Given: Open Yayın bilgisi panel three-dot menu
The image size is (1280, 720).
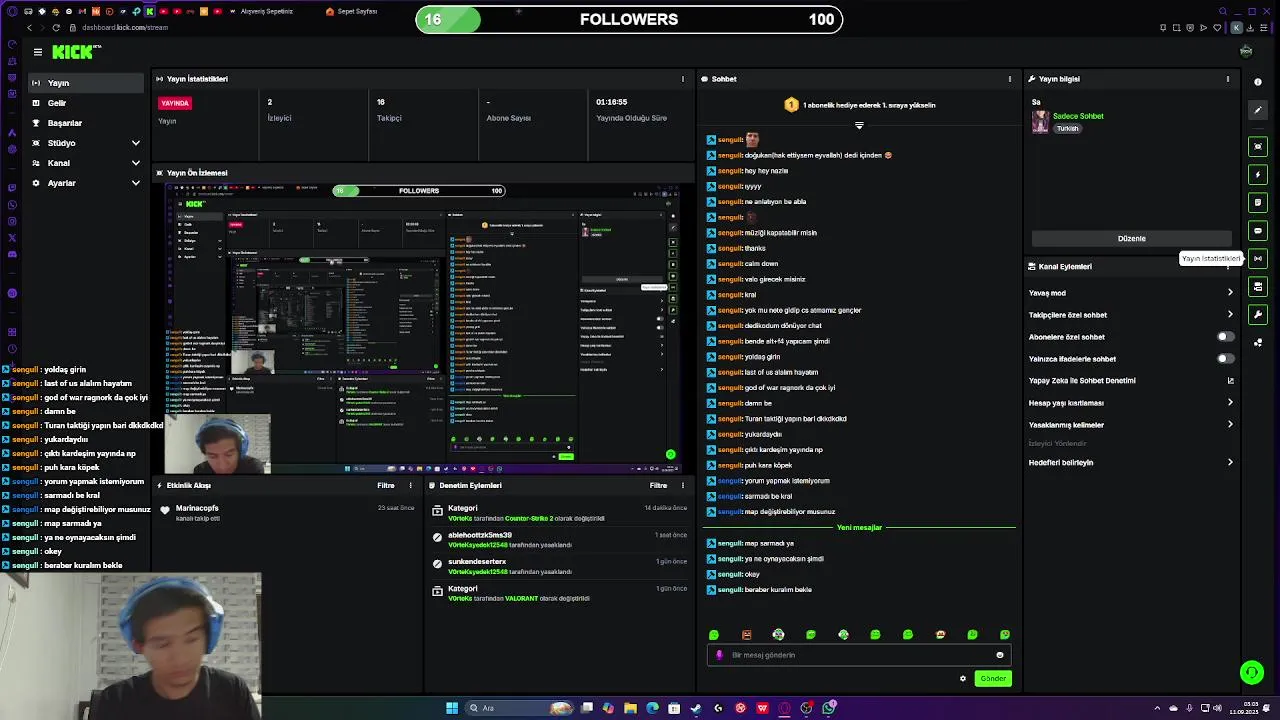Looking at the screenshot, I should [1228, 79].
